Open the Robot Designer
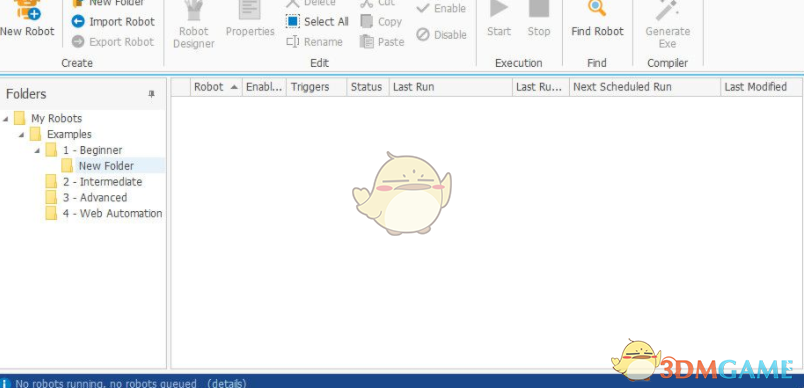The width and height of the screenshot is (804, 388). 194,25
